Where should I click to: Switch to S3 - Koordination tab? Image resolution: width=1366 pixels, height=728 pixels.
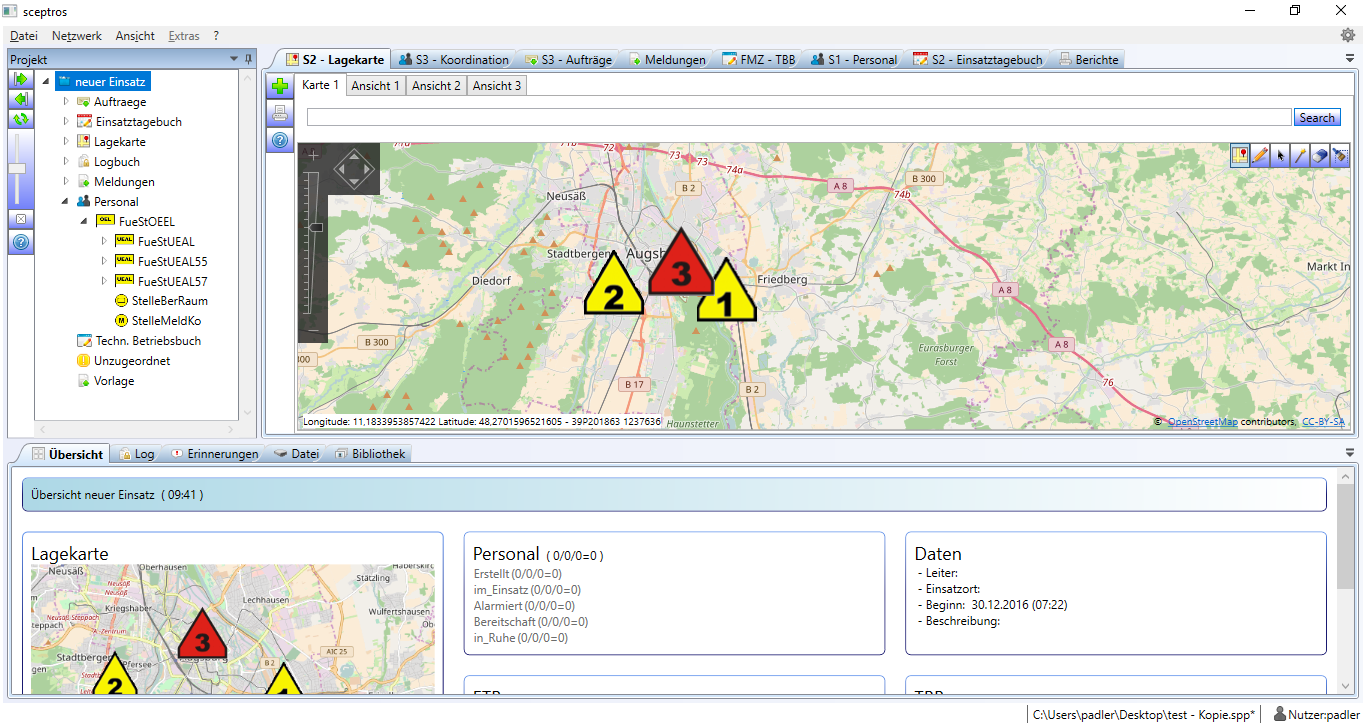(x=454, y=59)
